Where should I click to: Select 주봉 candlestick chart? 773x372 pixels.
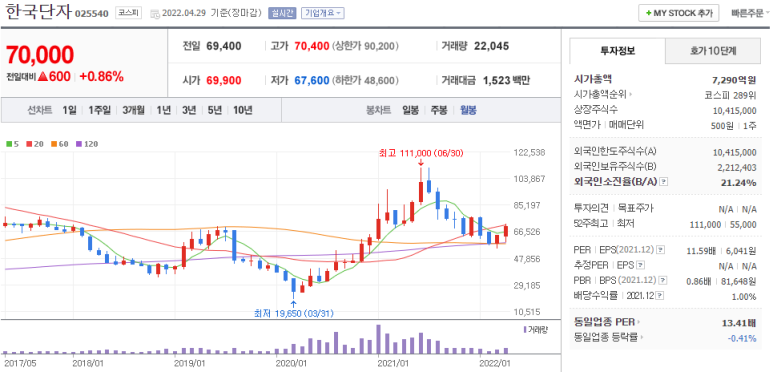[439, 110]
